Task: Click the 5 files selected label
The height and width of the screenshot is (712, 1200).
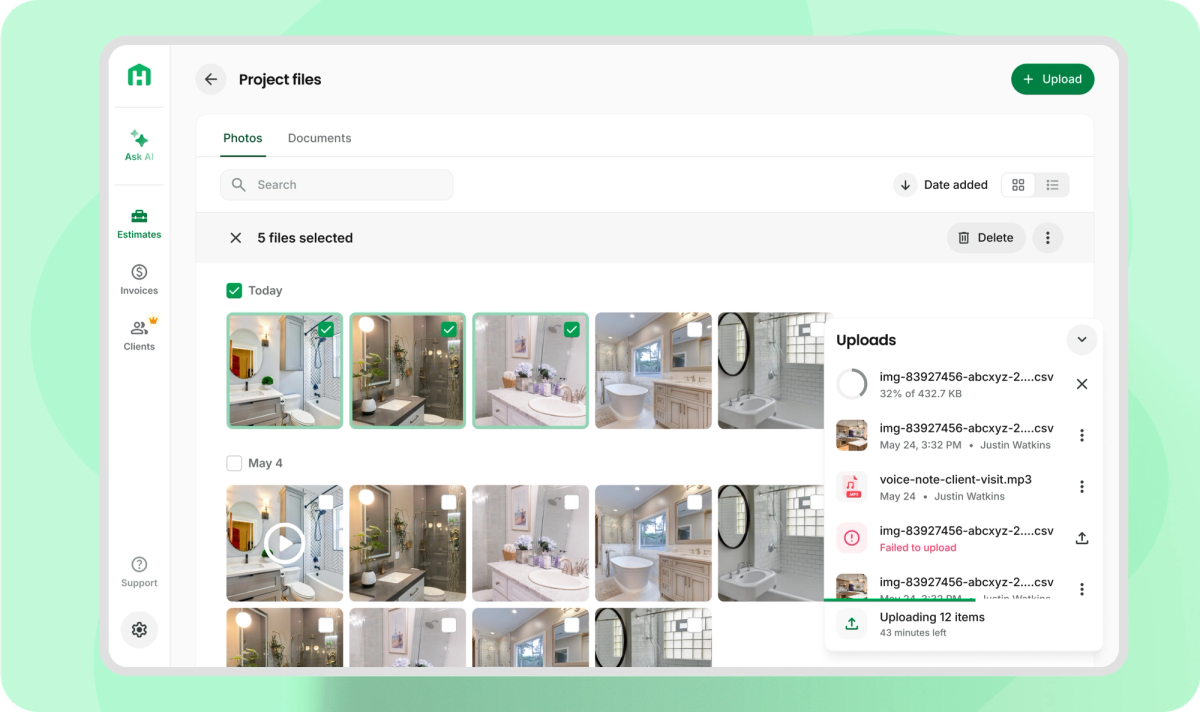Action: tap(305, 238)
